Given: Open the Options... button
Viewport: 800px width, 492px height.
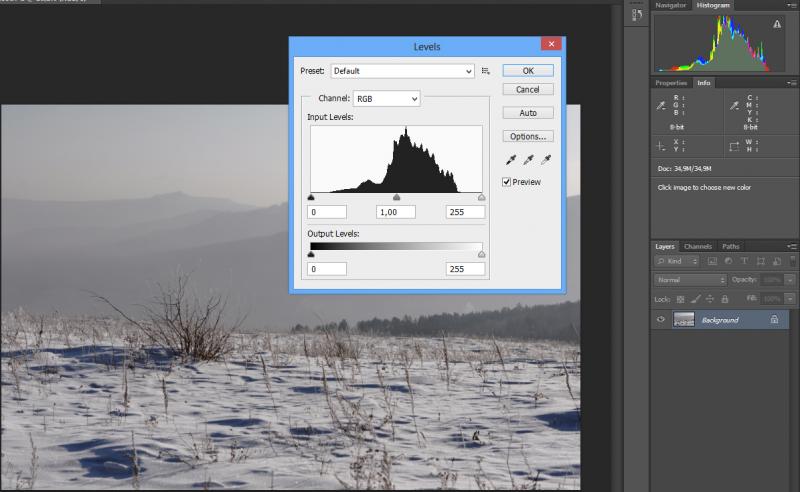Looking at the screenshot, I should point(528,136).
